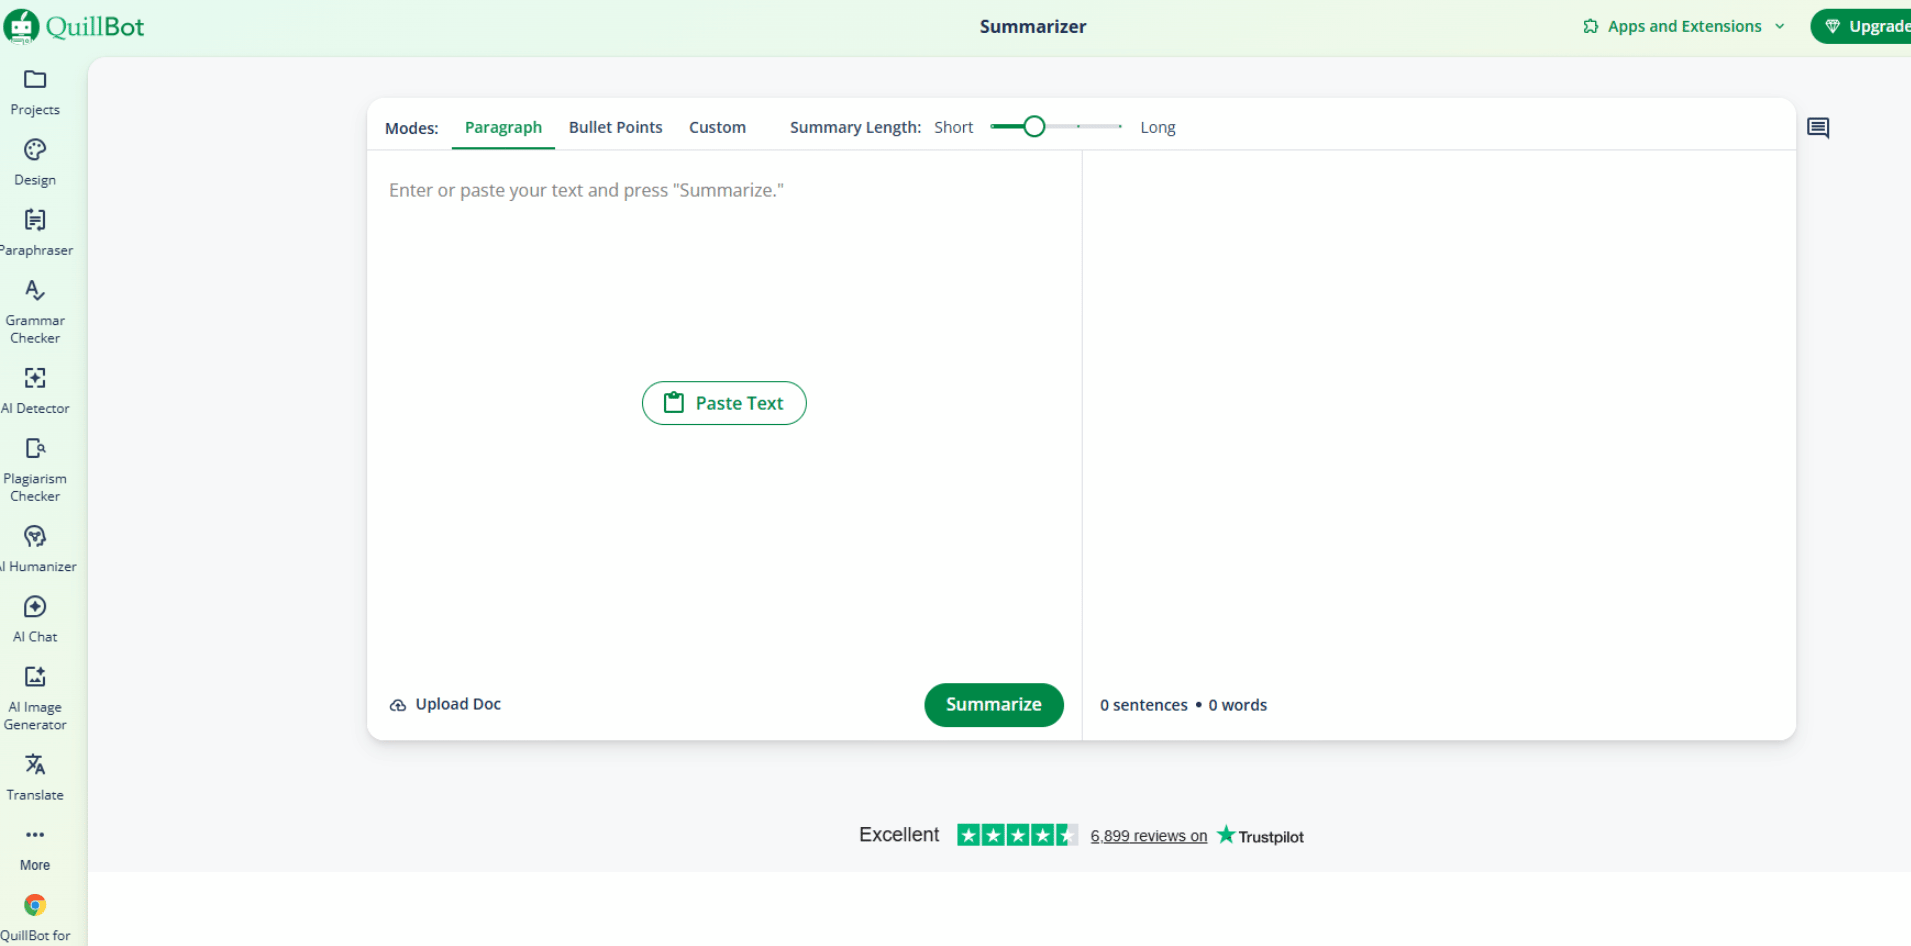This screenshot has width=1911, height=946.
Task: Click the Upgrade button
Action: coord(1861,27)
